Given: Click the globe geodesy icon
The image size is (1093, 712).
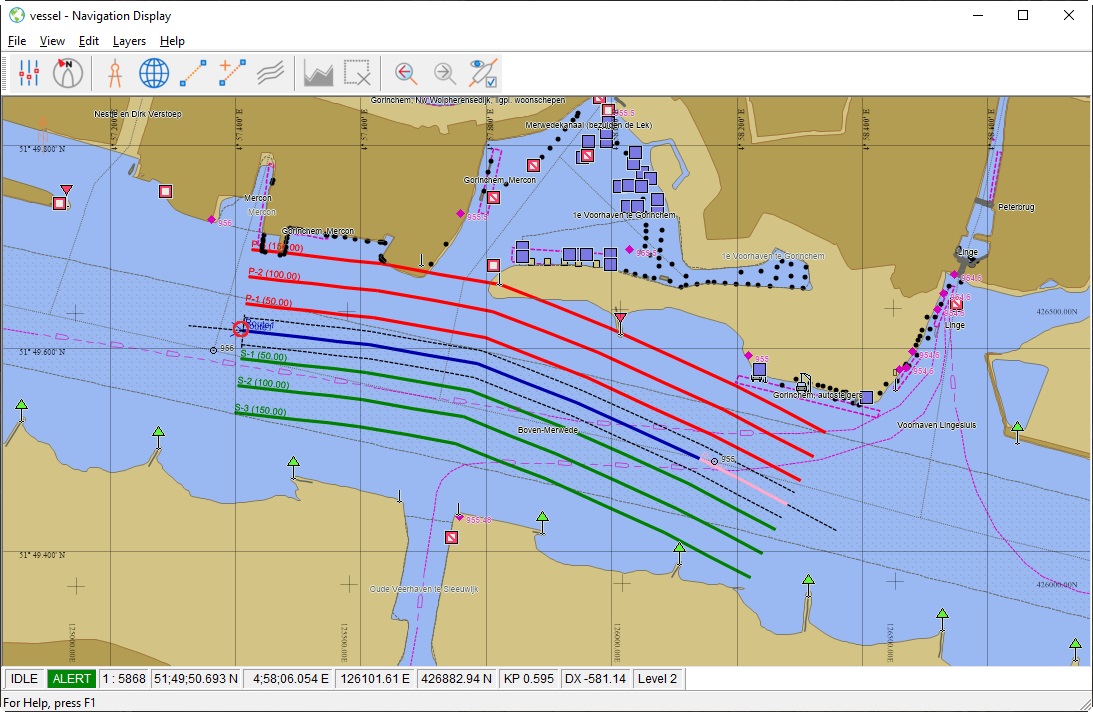Looking at the screenshot, I should pos(153,73).
